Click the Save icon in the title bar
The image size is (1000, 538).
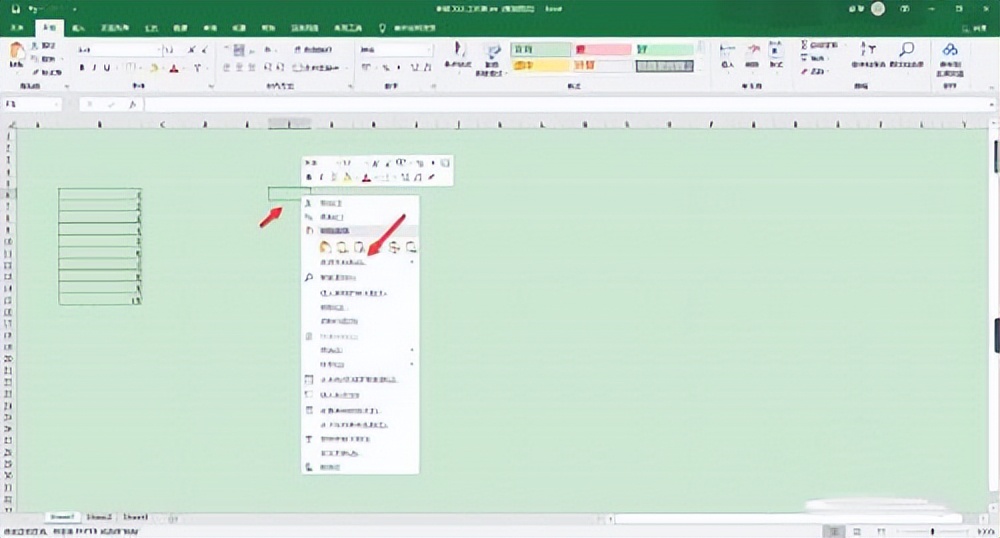(x=15, y=9)
